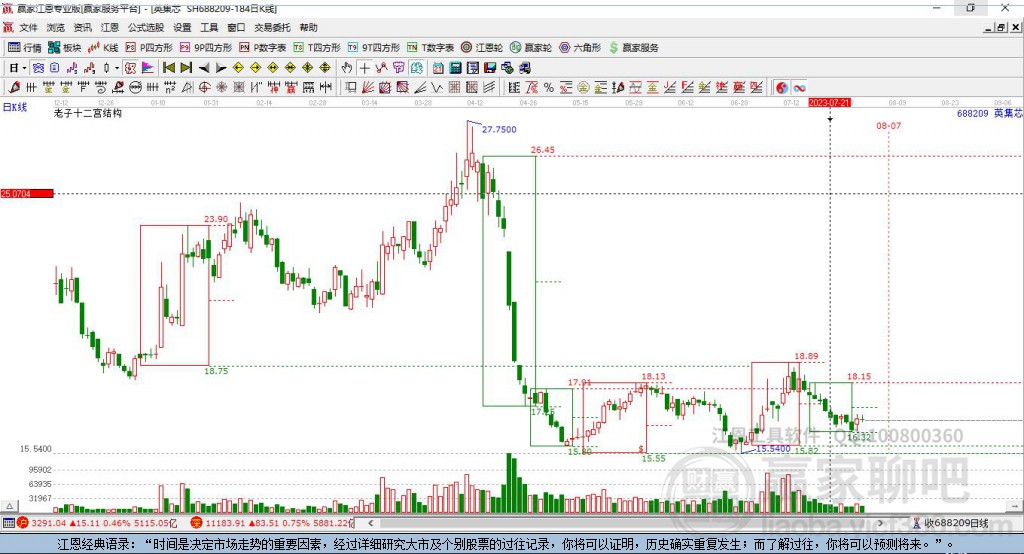Viewport: 1024px width, 554px height.
Task: Switch to the K线 chart view
Action: click(103, 48)
